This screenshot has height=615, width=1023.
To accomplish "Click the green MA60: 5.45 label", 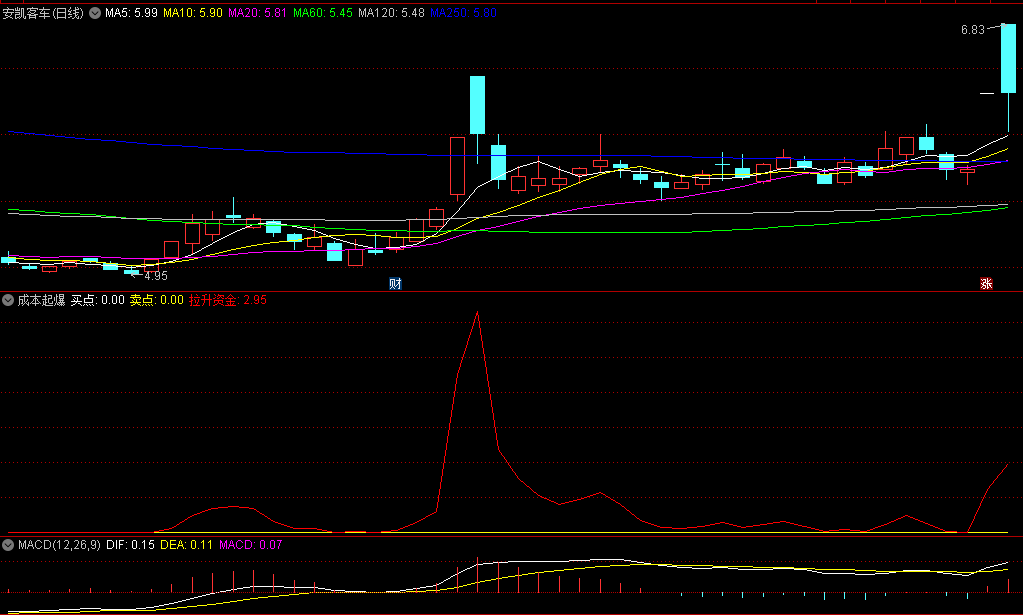I will click(x=323, y=13).
